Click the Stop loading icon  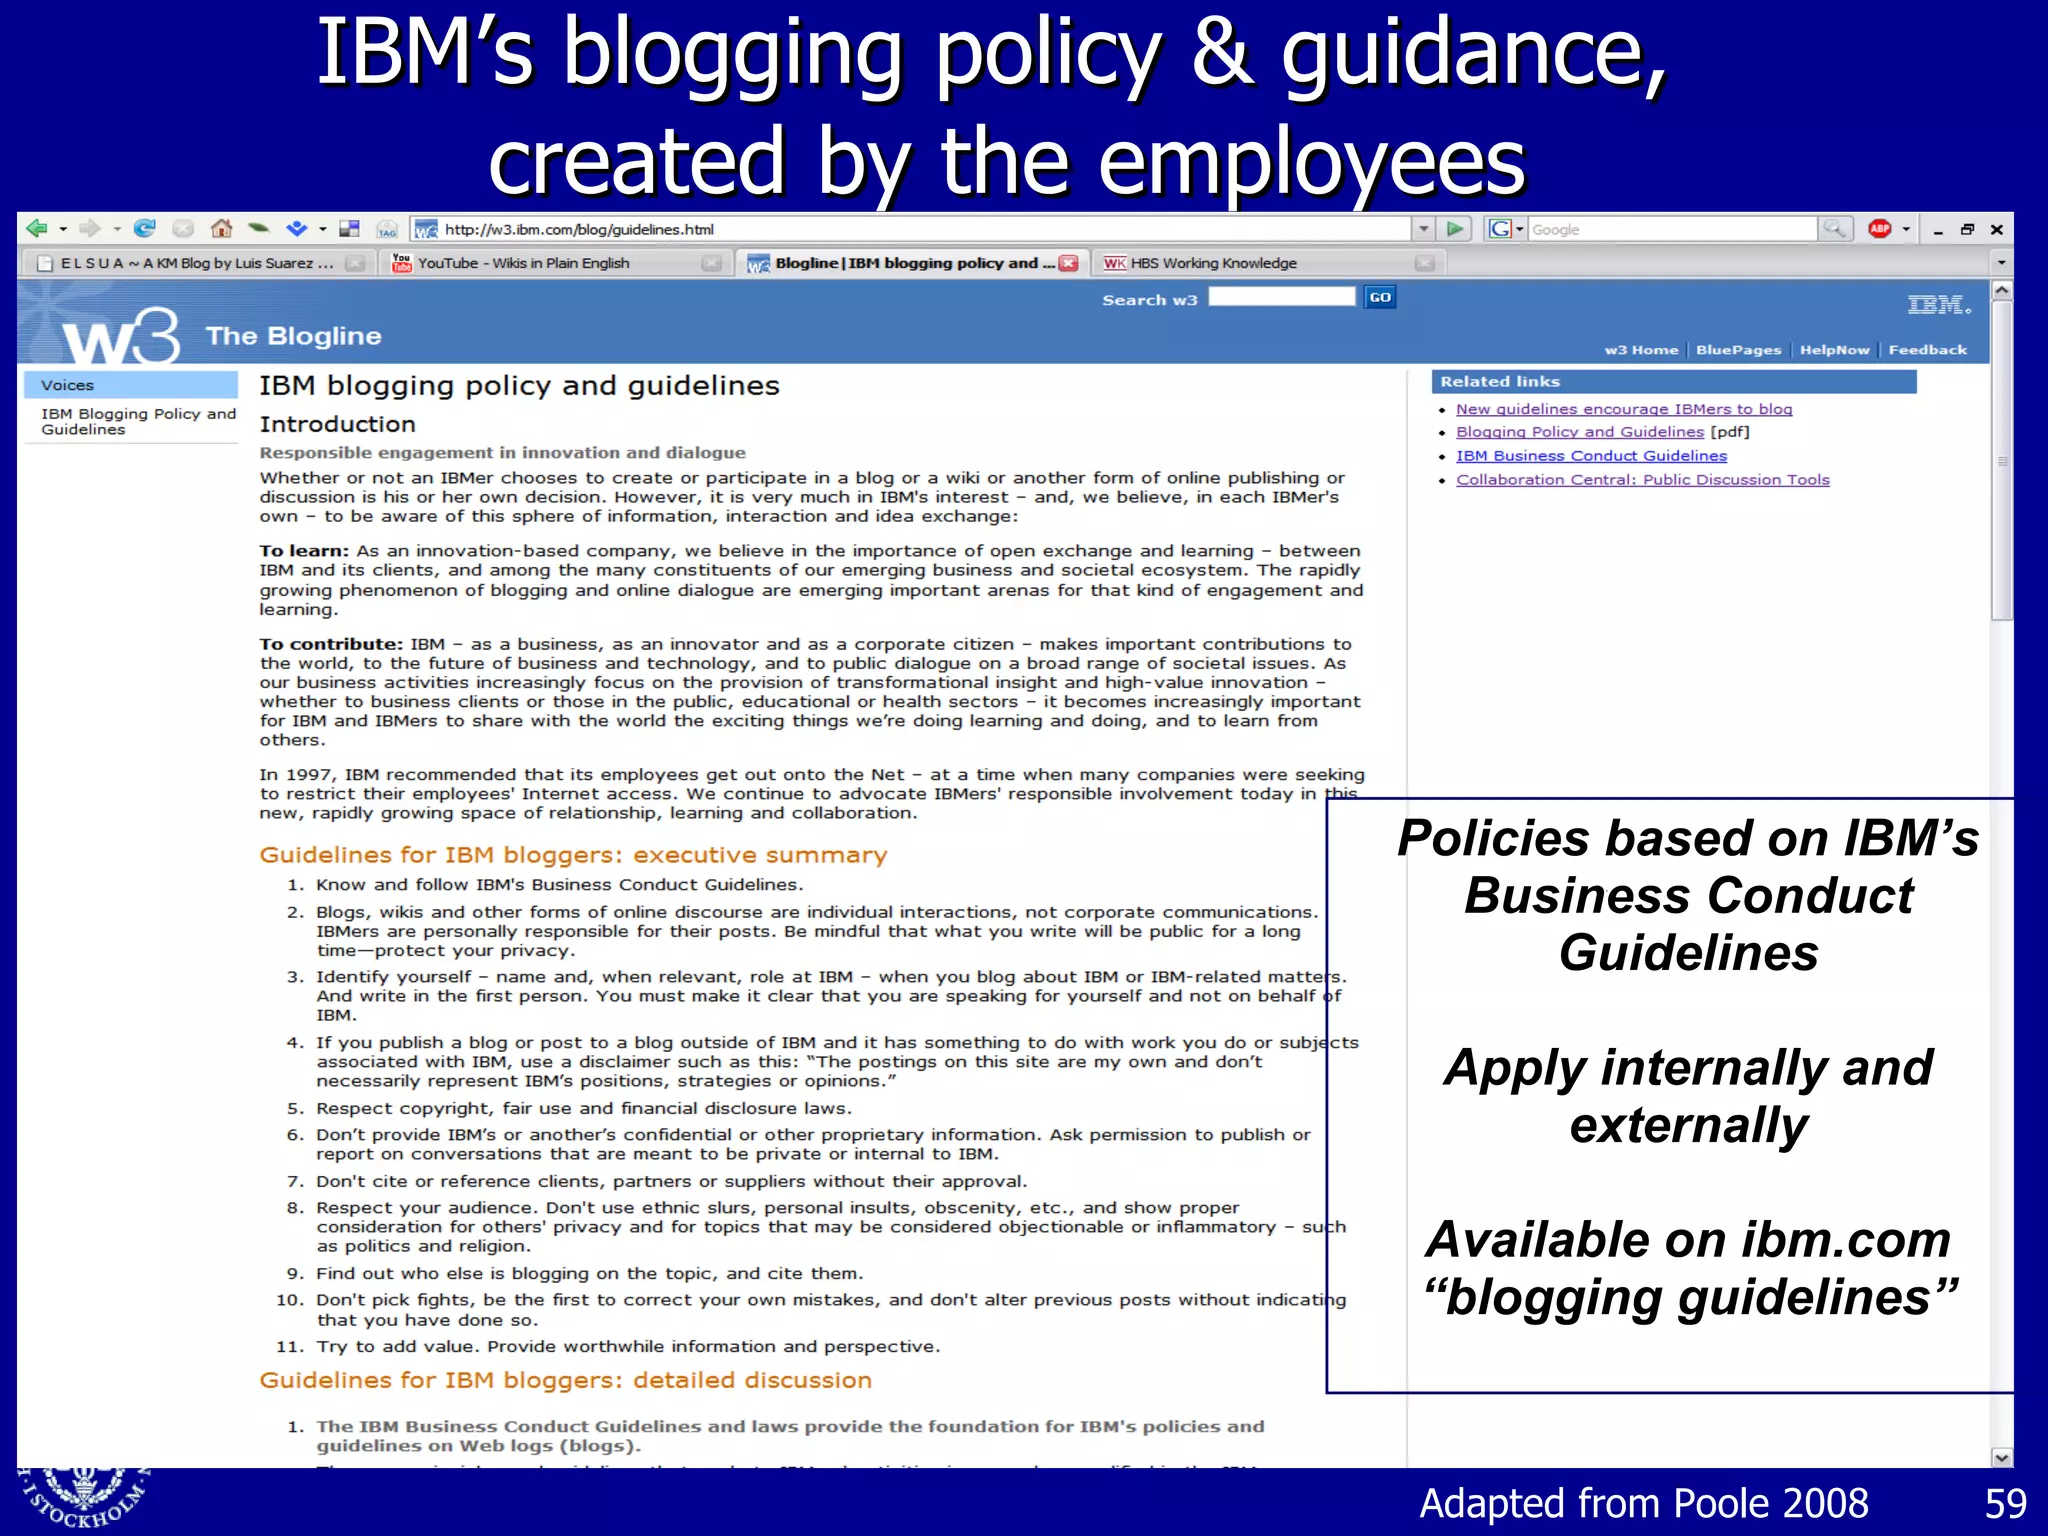point(183,229)
